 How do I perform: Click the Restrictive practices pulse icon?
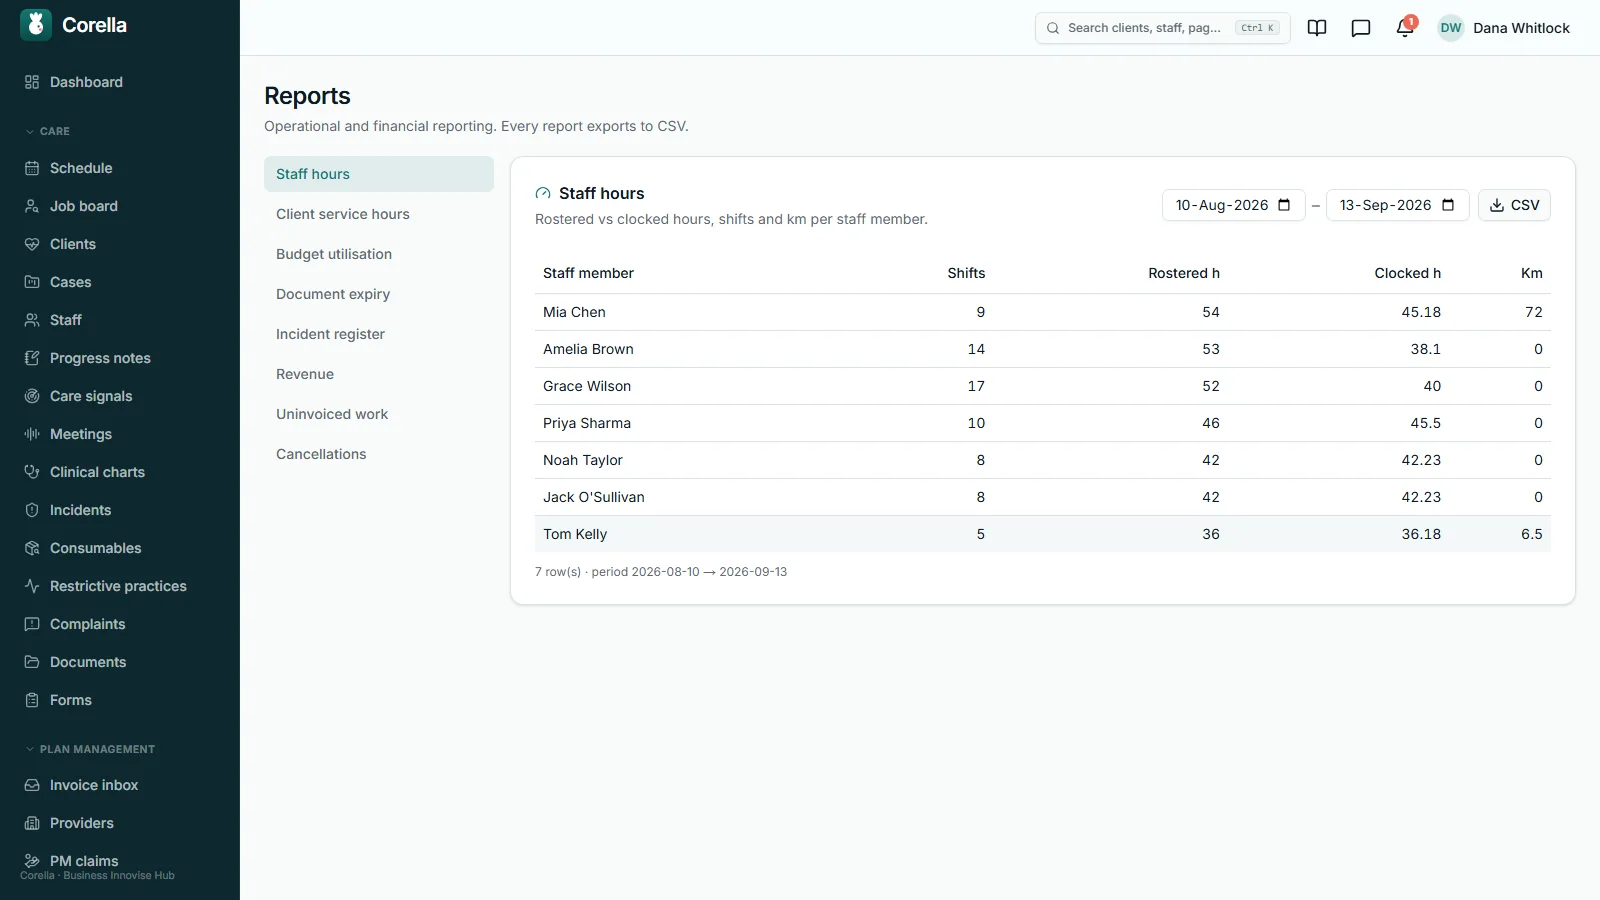click(32, 586)
